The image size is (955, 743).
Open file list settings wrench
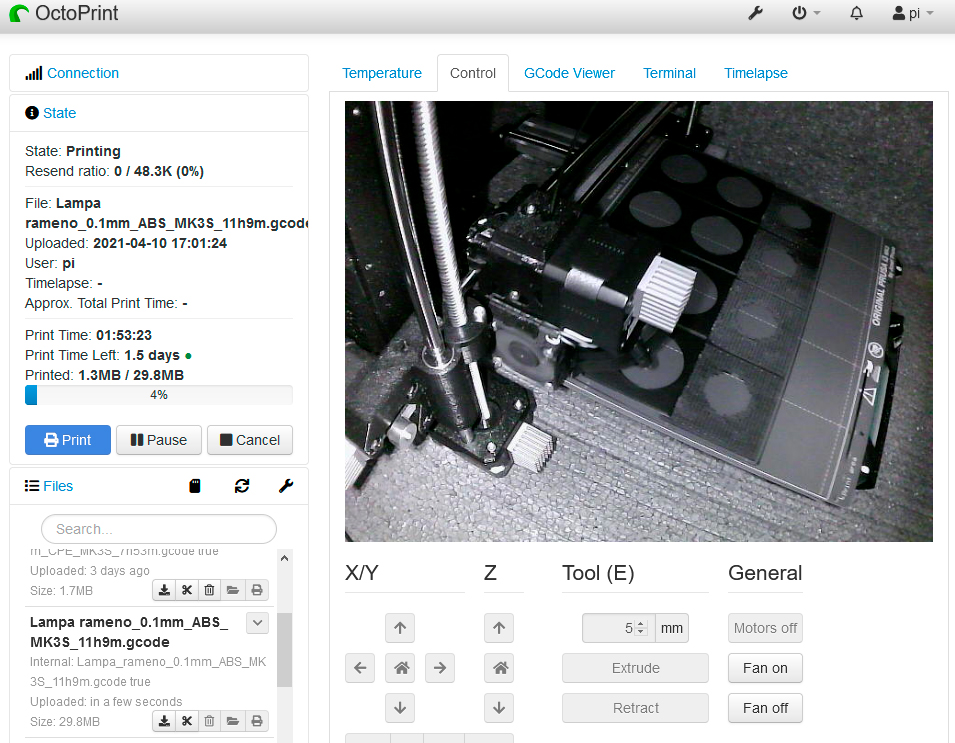pos(285,486)
